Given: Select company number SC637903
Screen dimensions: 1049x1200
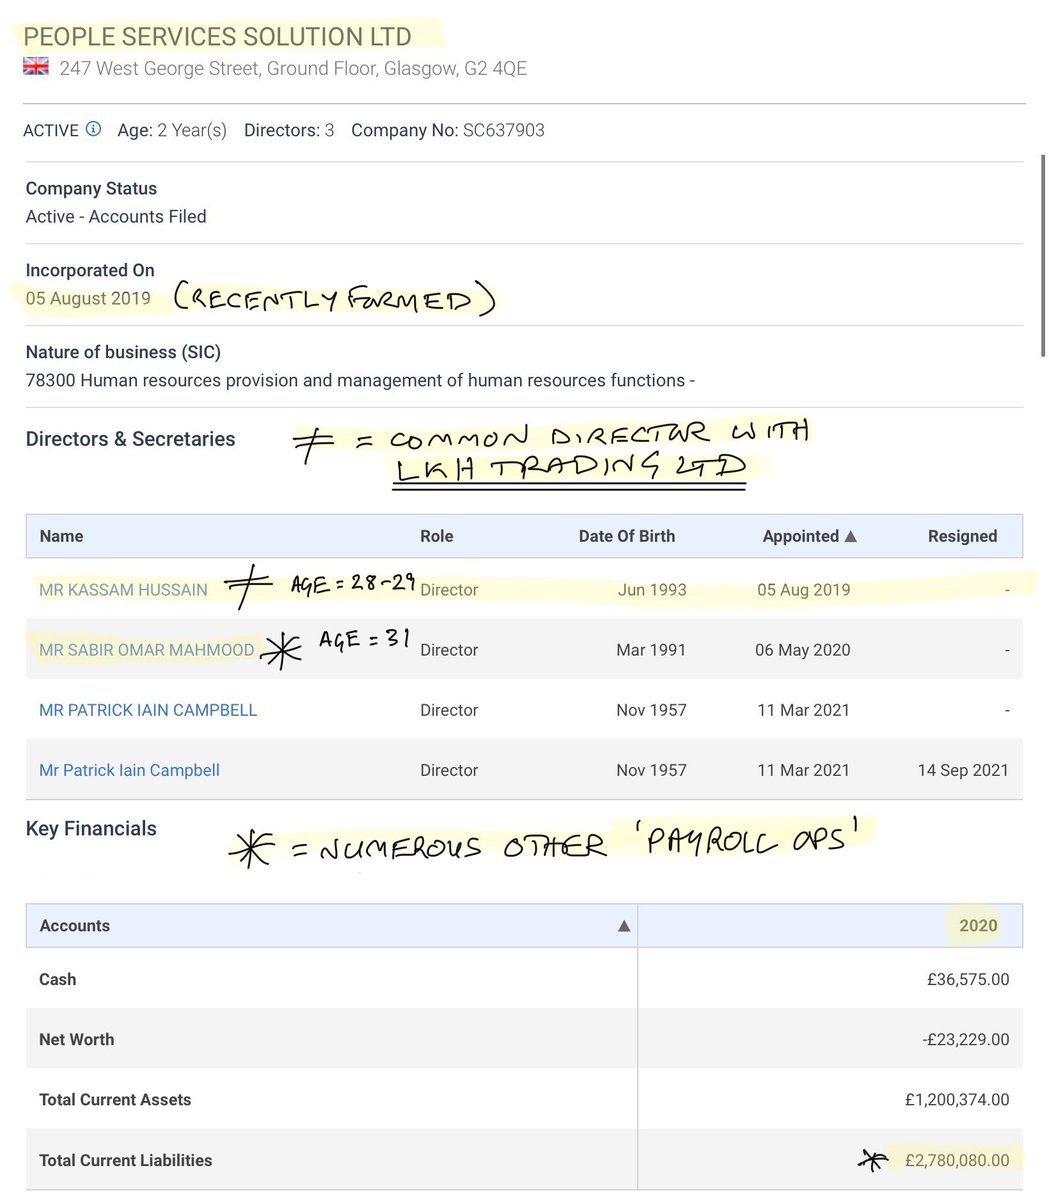Looking at the screenshot, I should [504, 130].
